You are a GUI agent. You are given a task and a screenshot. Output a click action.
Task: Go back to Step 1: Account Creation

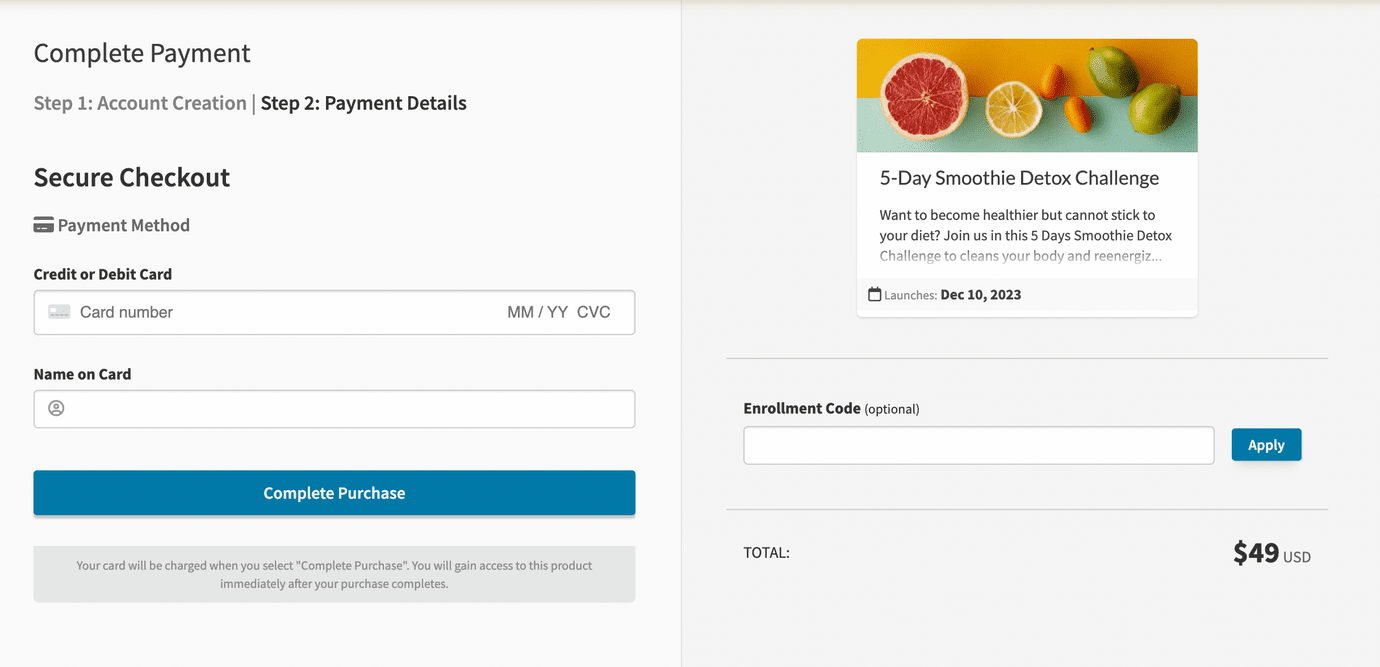click(140, 103)
